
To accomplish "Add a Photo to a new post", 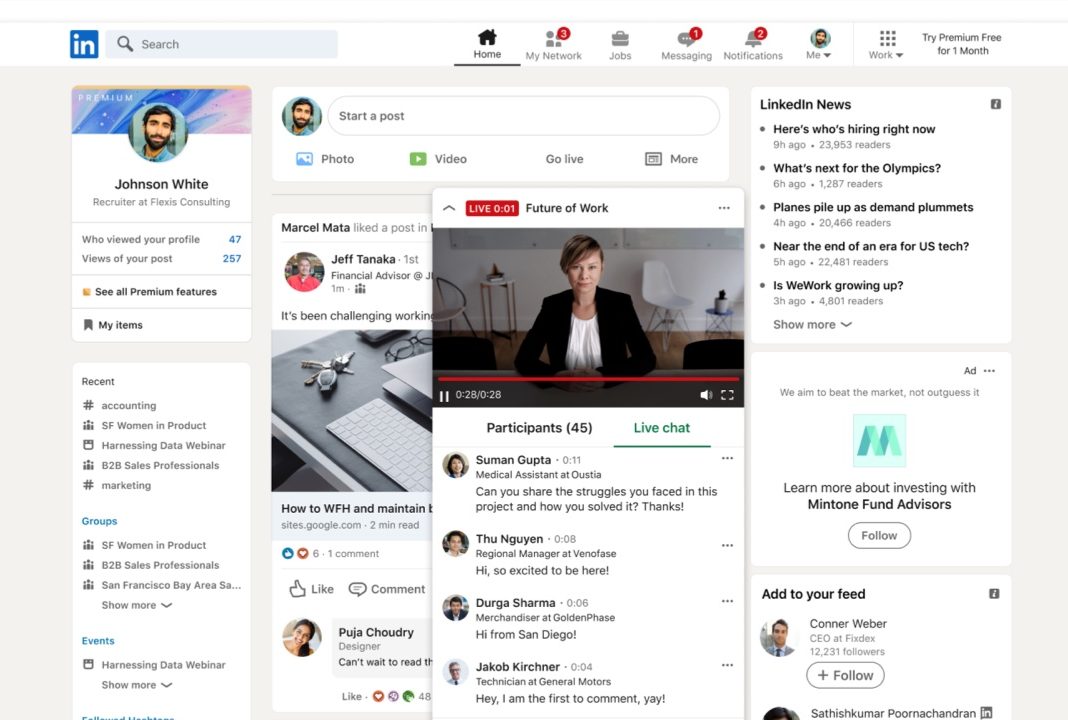I will [x=325, y=159].
